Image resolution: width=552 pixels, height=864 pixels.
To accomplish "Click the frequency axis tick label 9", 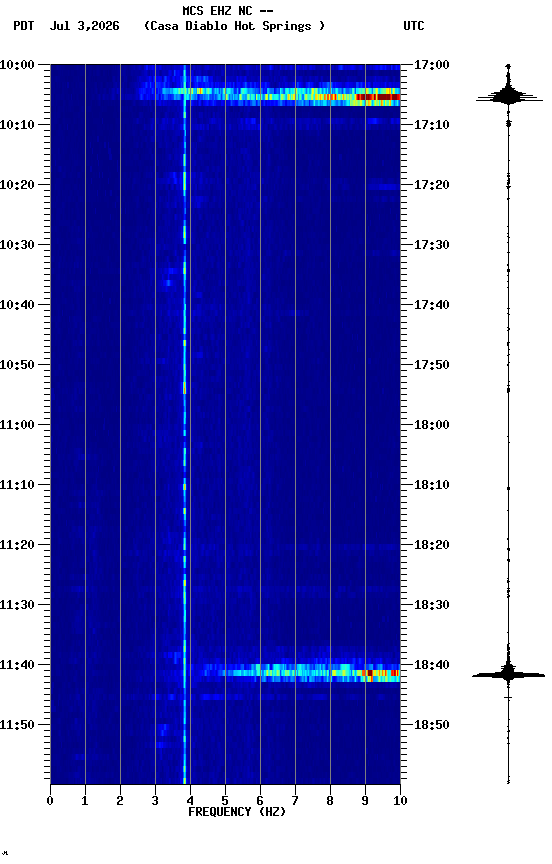I will [365, 801].
